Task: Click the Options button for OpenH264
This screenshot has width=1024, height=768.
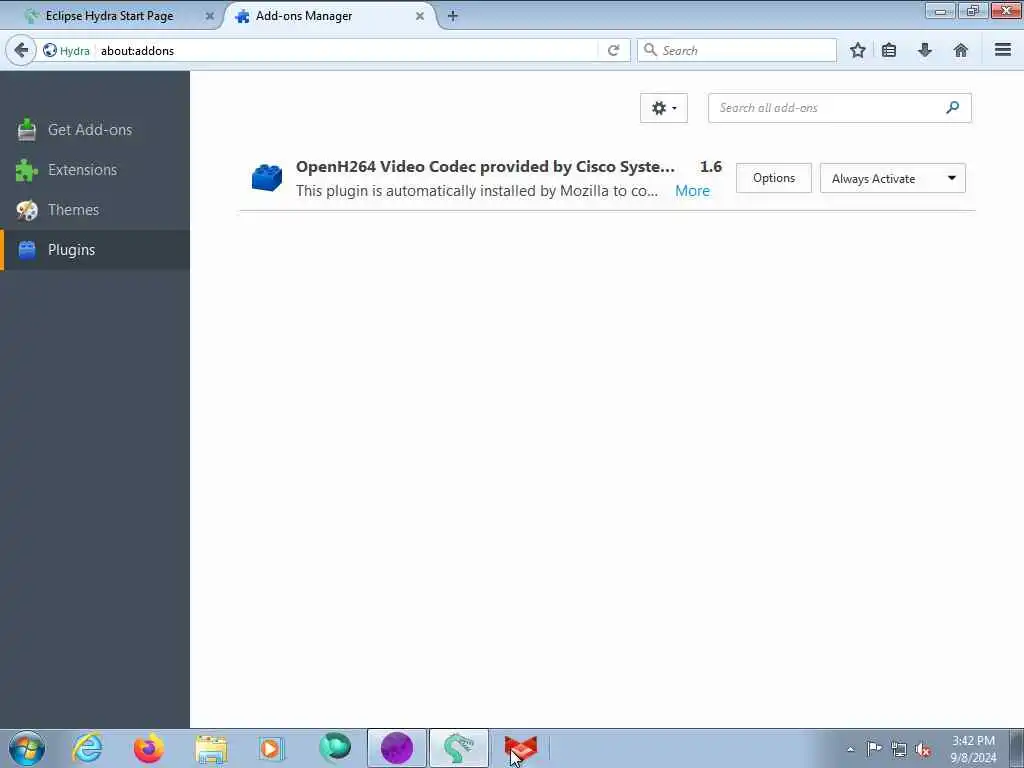Action: pyautogui.click(x=774, y=178)
